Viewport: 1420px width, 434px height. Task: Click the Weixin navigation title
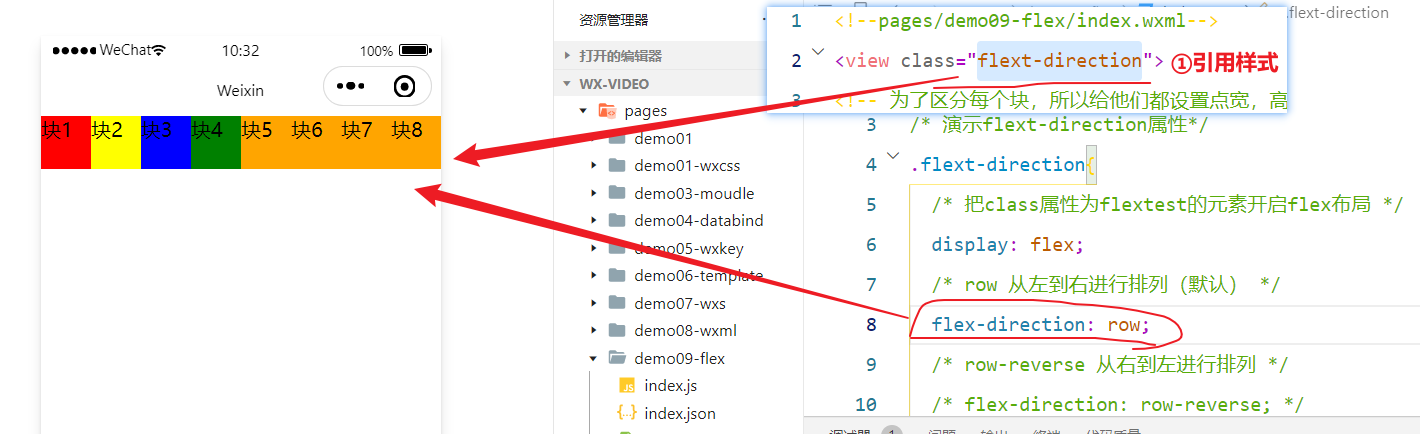coord(240,90)
